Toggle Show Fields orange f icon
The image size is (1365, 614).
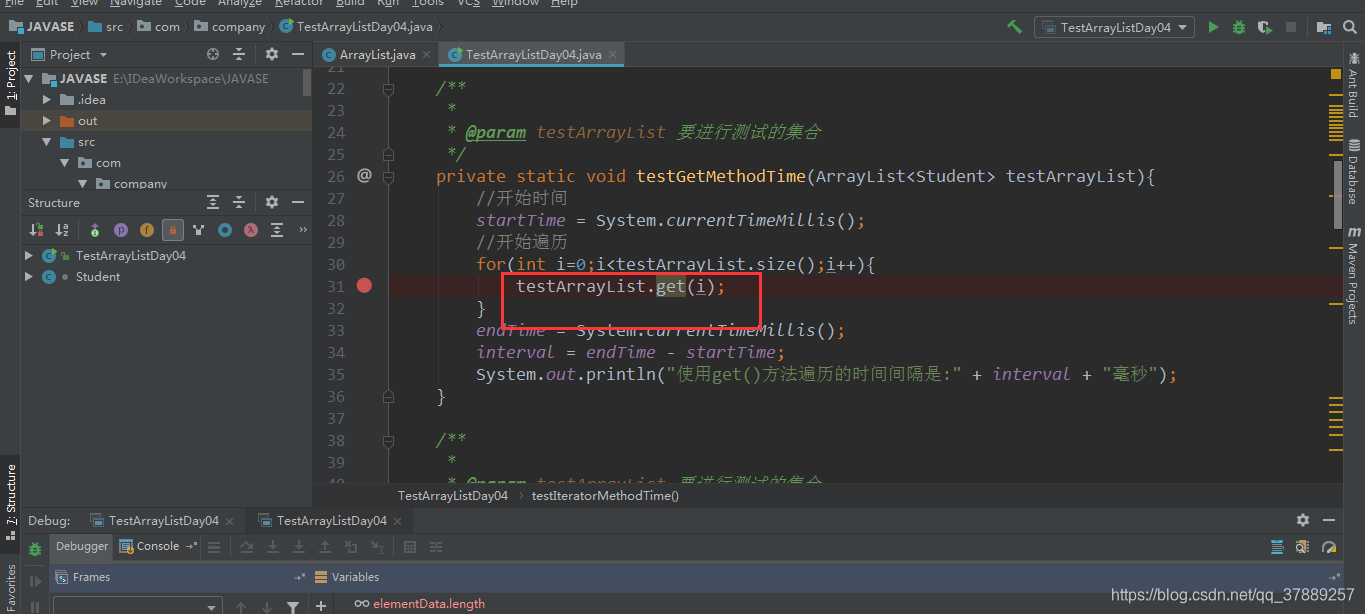click(x=147, y=230)
